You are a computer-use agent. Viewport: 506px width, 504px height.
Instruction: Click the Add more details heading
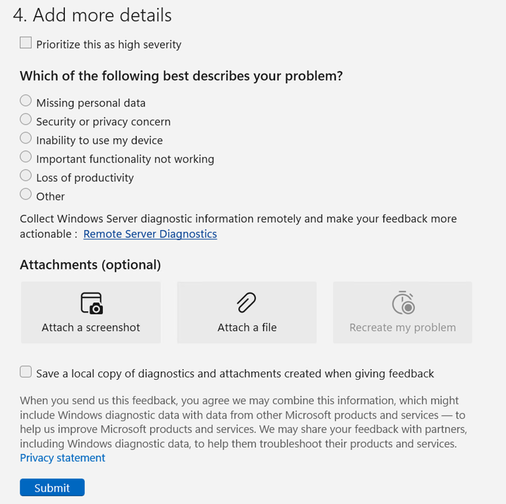[92, 15]
